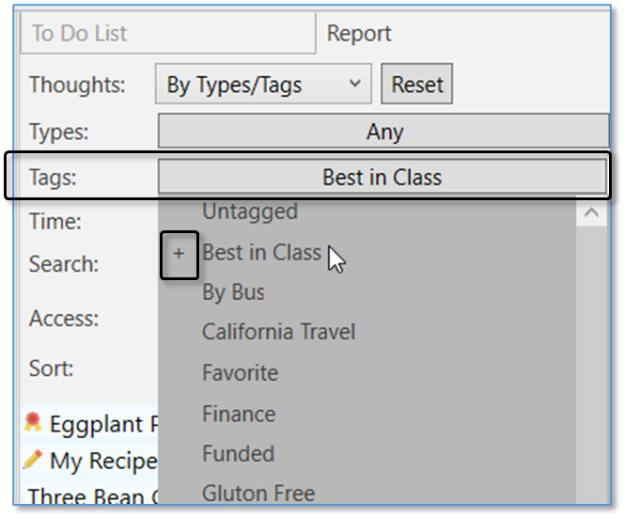Click the red ribbon icon next to Eggplant
The width and height of the screenshot is (624, 518).
[x=33, y=423]
